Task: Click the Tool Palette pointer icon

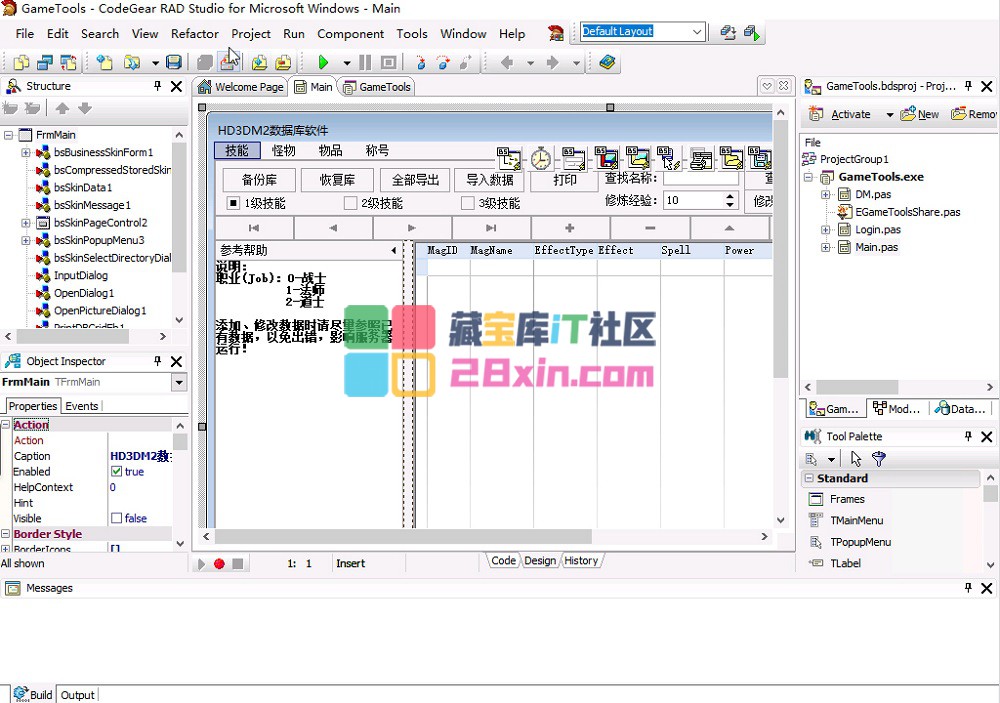Action: coord(856,459)
